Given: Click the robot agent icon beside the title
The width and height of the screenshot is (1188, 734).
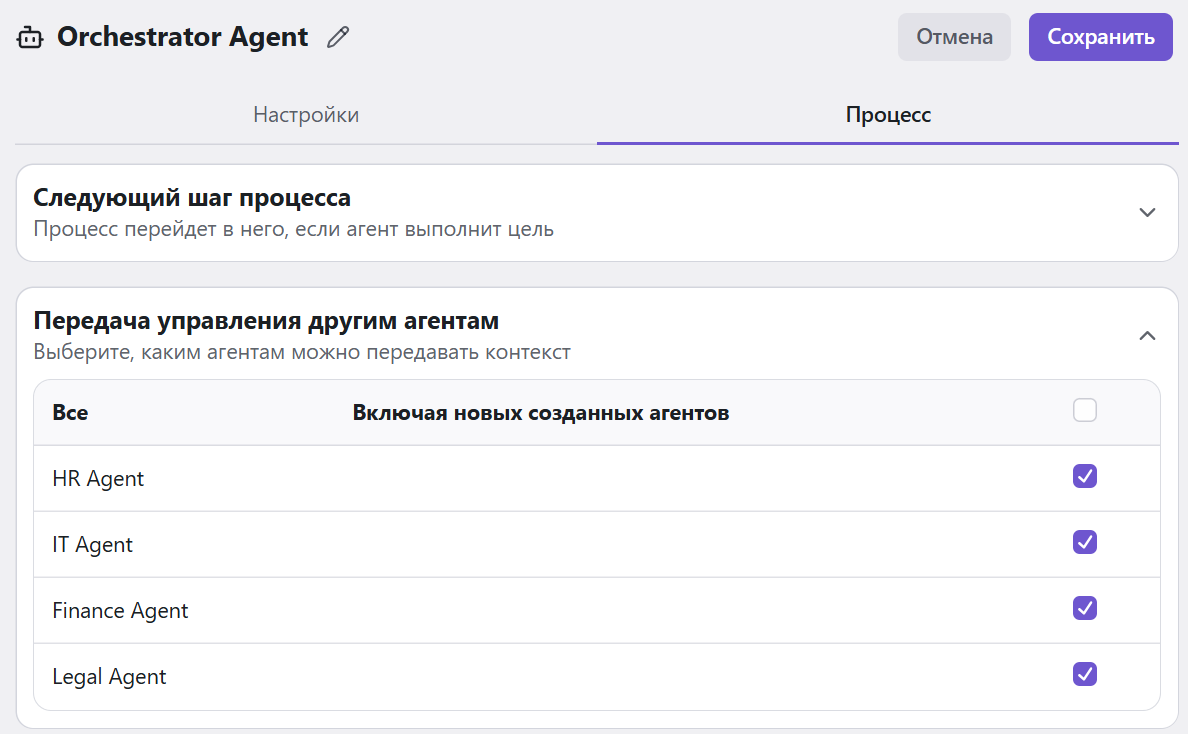Looking at the screenshot, I should click(30, 38).
